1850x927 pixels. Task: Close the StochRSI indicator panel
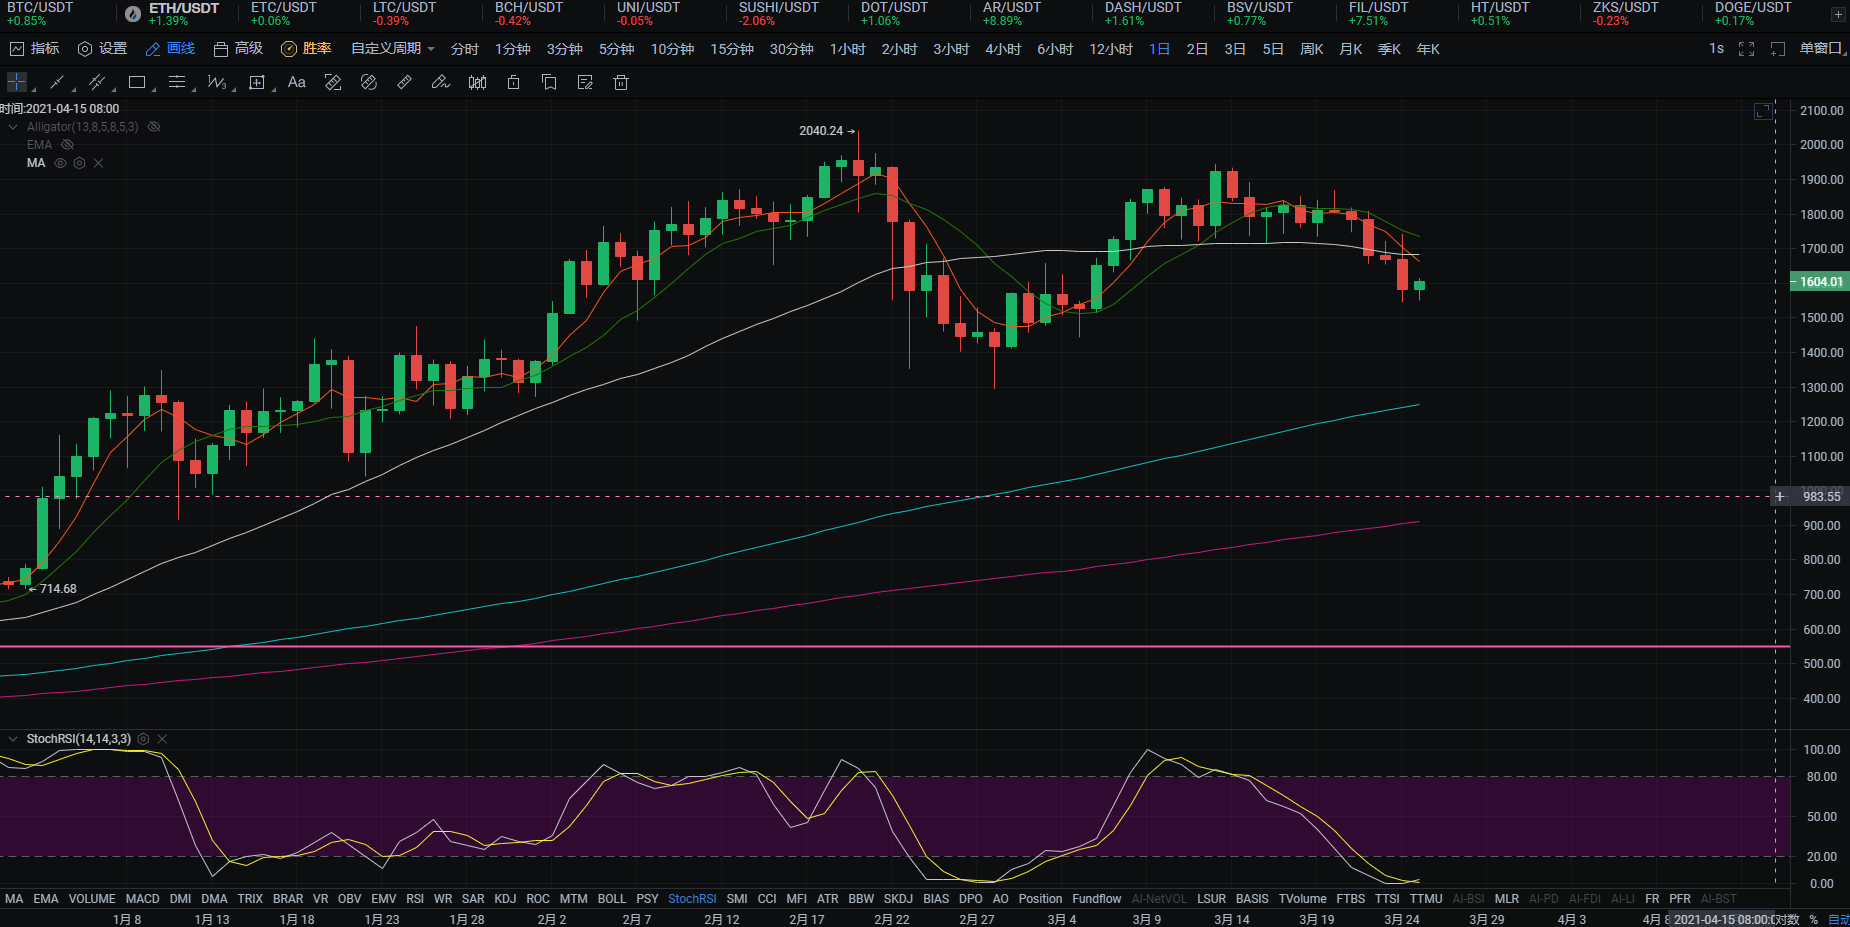(162, 739)
